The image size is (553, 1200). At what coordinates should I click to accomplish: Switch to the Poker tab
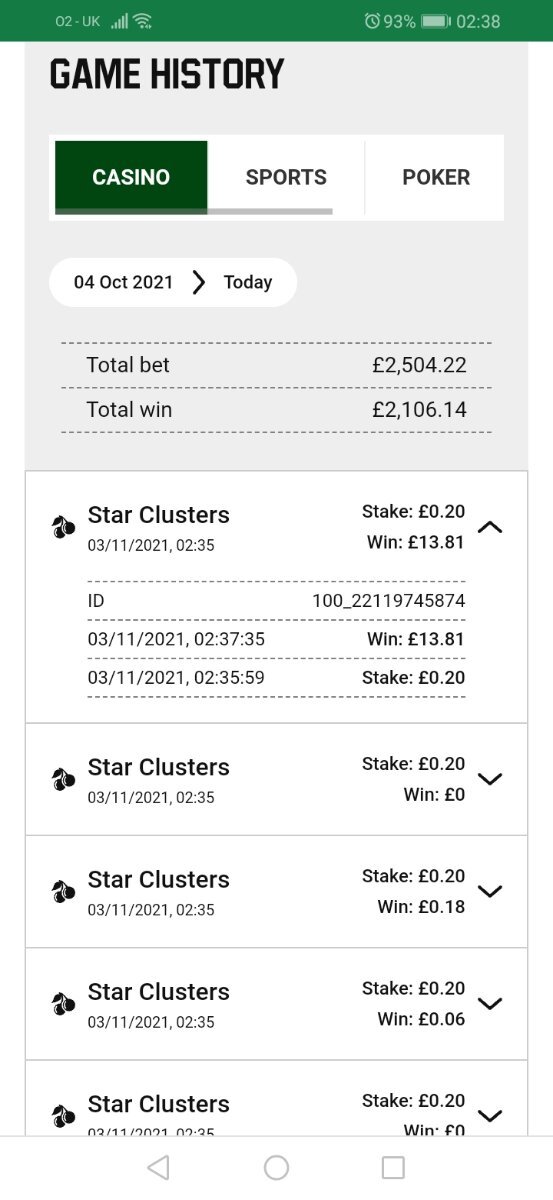coord(436,177)
